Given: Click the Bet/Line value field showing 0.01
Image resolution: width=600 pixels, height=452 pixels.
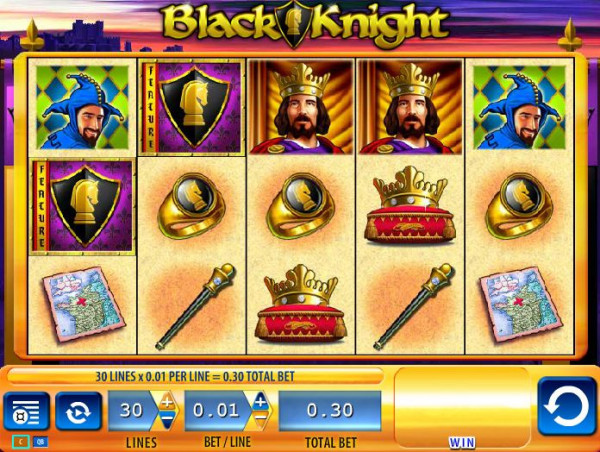Looking at the screenshot, I should [217, 411].
